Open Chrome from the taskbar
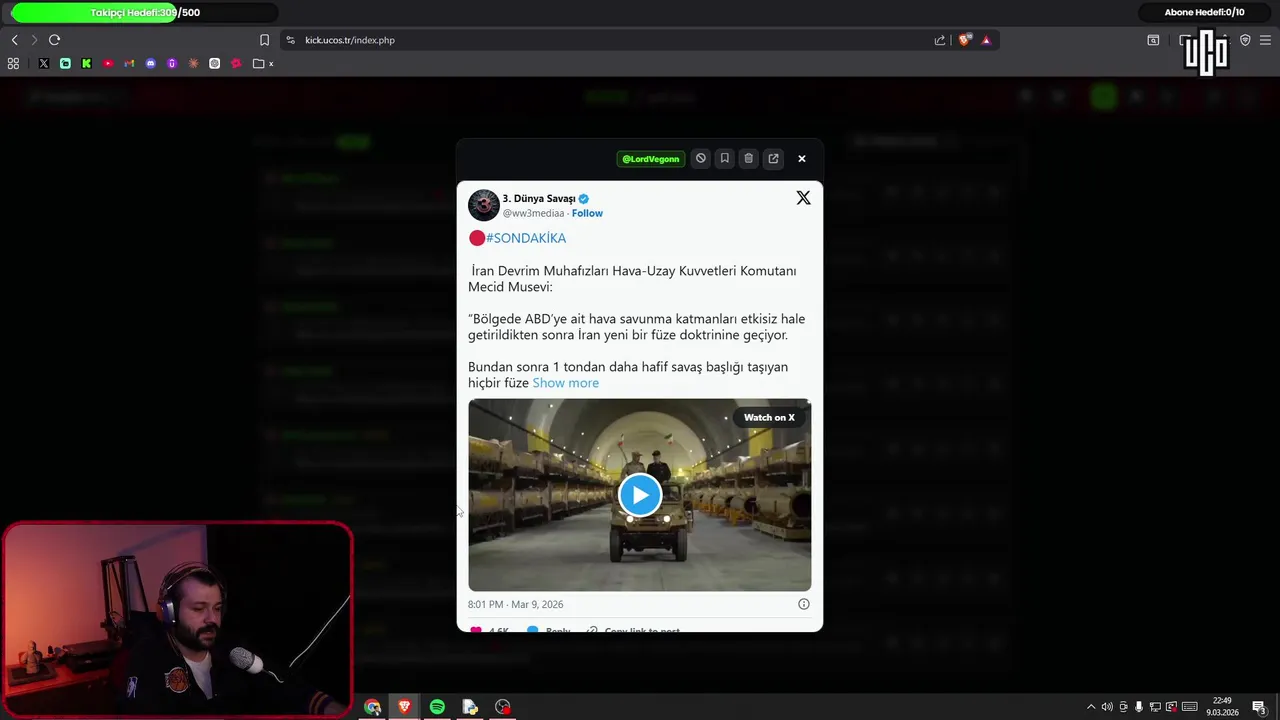 [x=373, y=707]
